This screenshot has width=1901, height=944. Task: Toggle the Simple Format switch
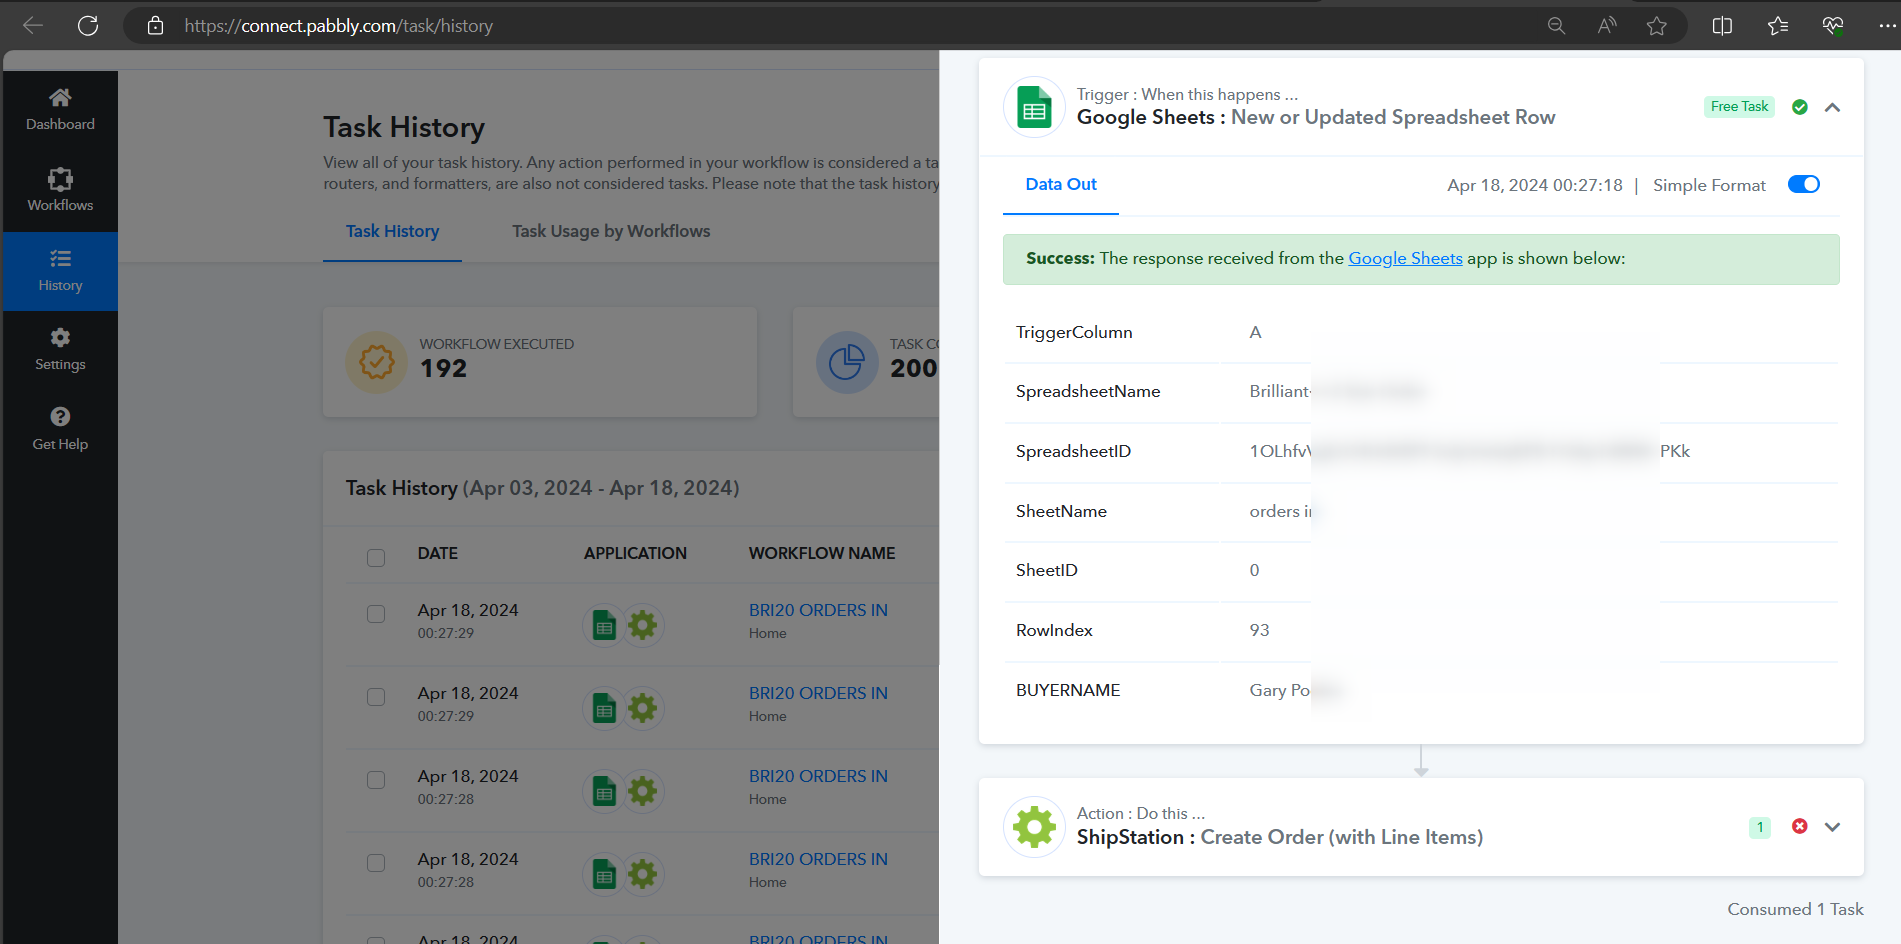pos(1804,185)
